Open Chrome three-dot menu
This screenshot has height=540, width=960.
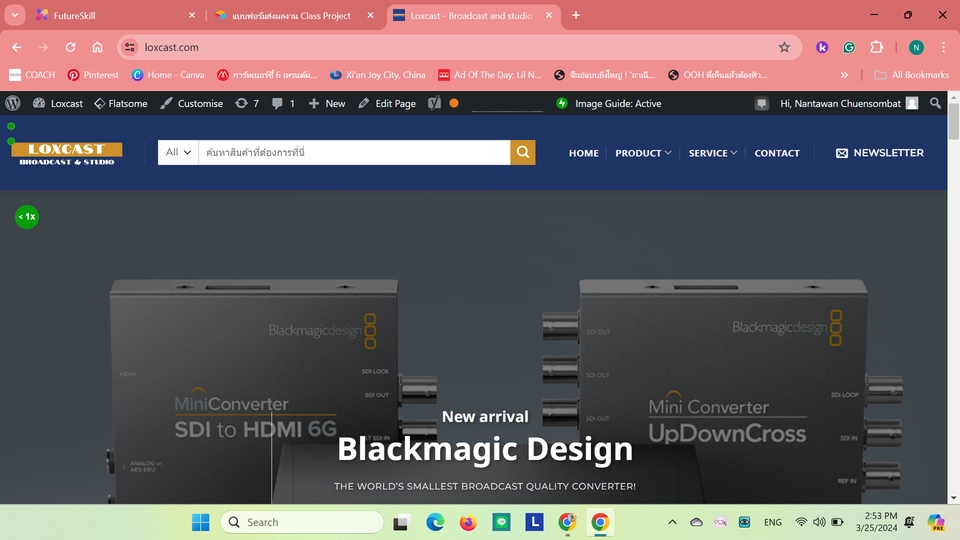coord(943,47)
